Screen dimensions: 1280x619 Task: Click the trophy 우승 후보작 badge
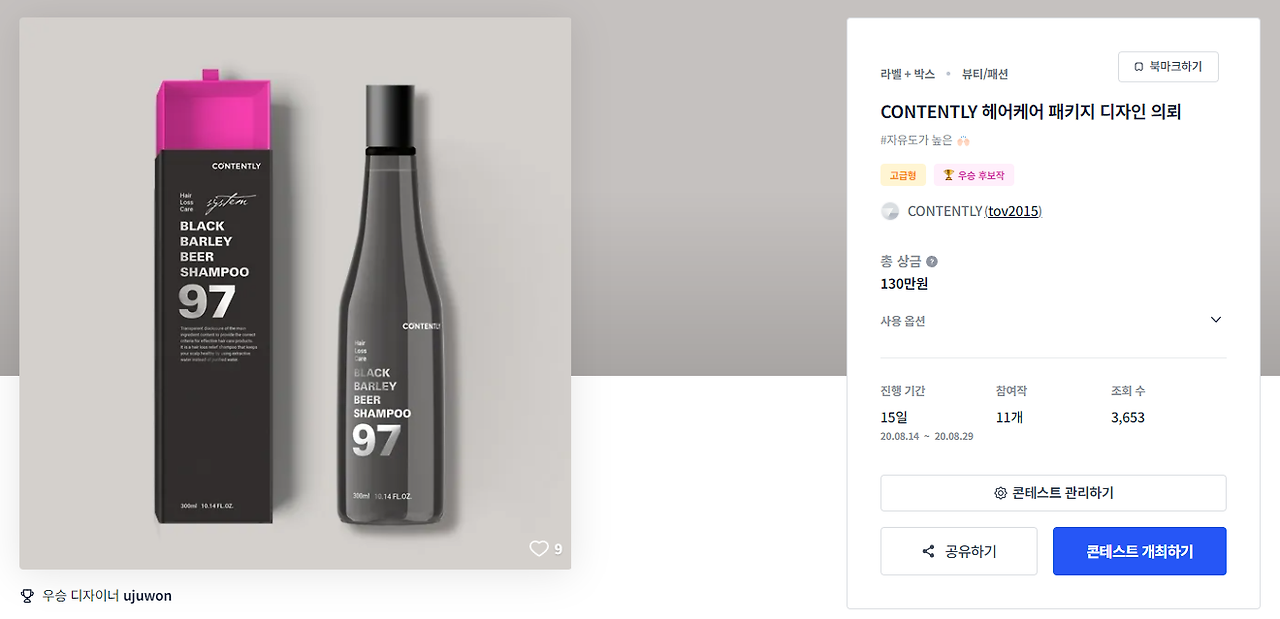973,175
